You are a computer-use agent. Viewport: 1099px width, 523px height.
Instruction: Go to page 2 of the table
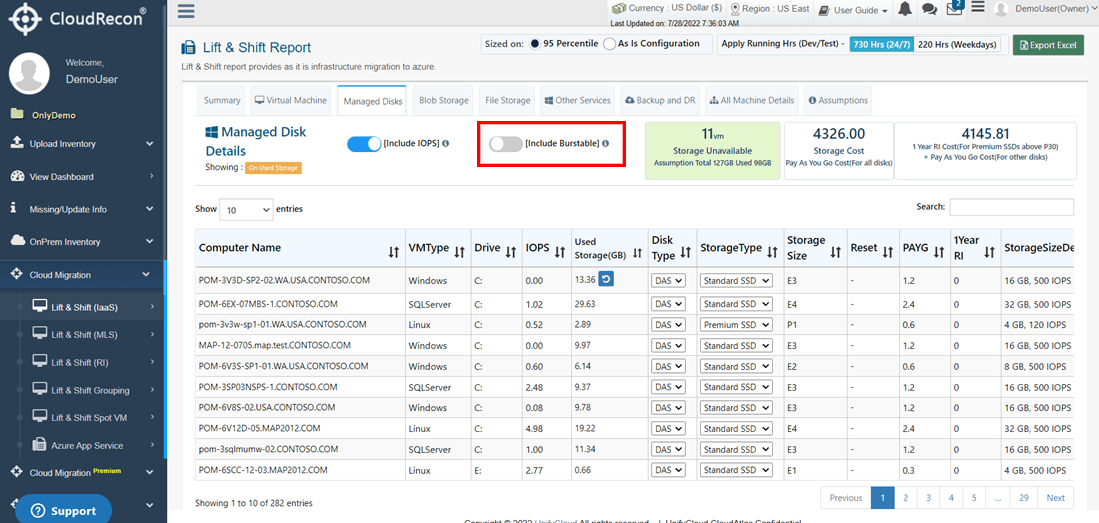pos(906,498)
